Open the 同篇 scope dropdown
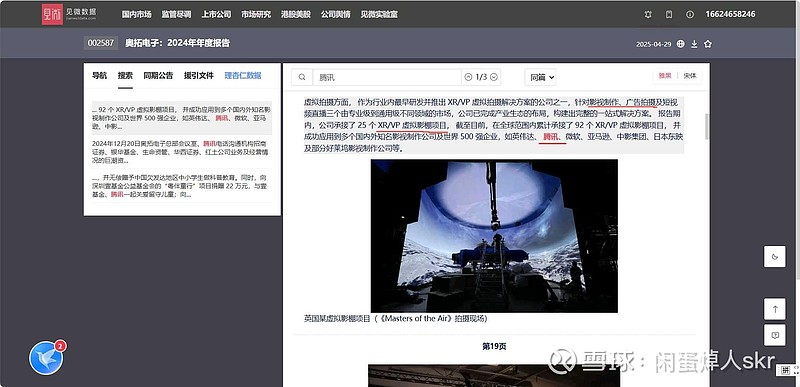800x387 pixels. [x=540, y=78]
